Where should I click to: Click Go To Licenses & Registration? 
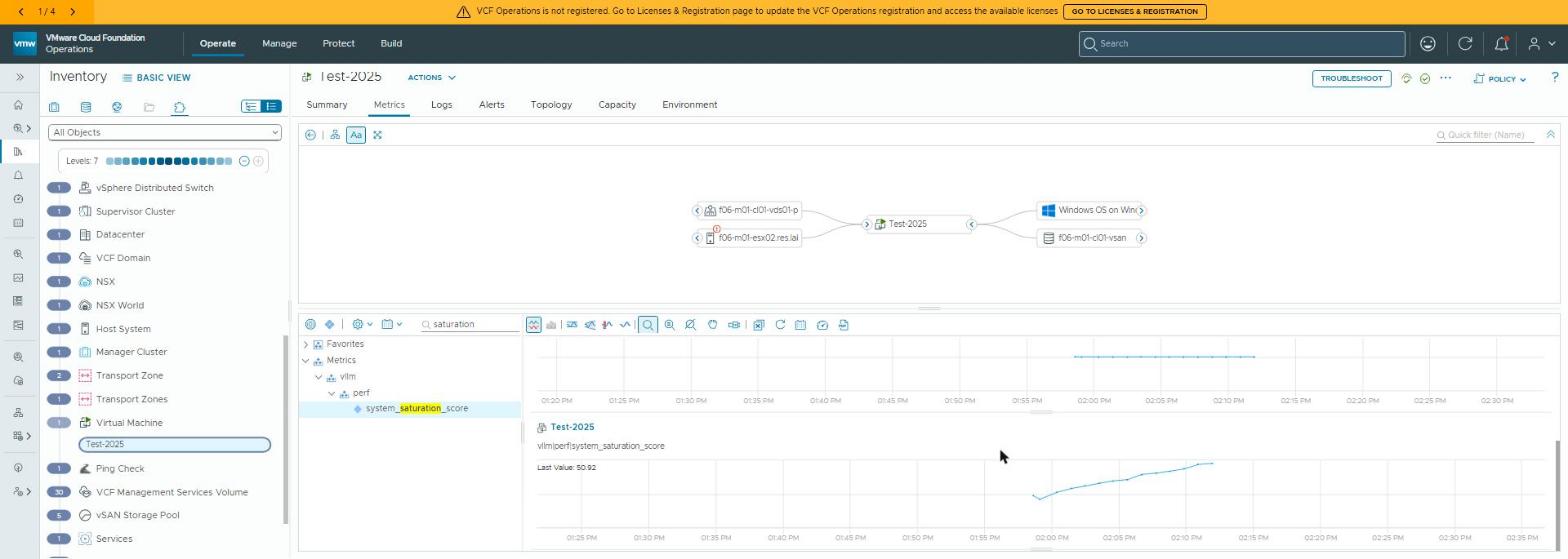click(1134, 12)
